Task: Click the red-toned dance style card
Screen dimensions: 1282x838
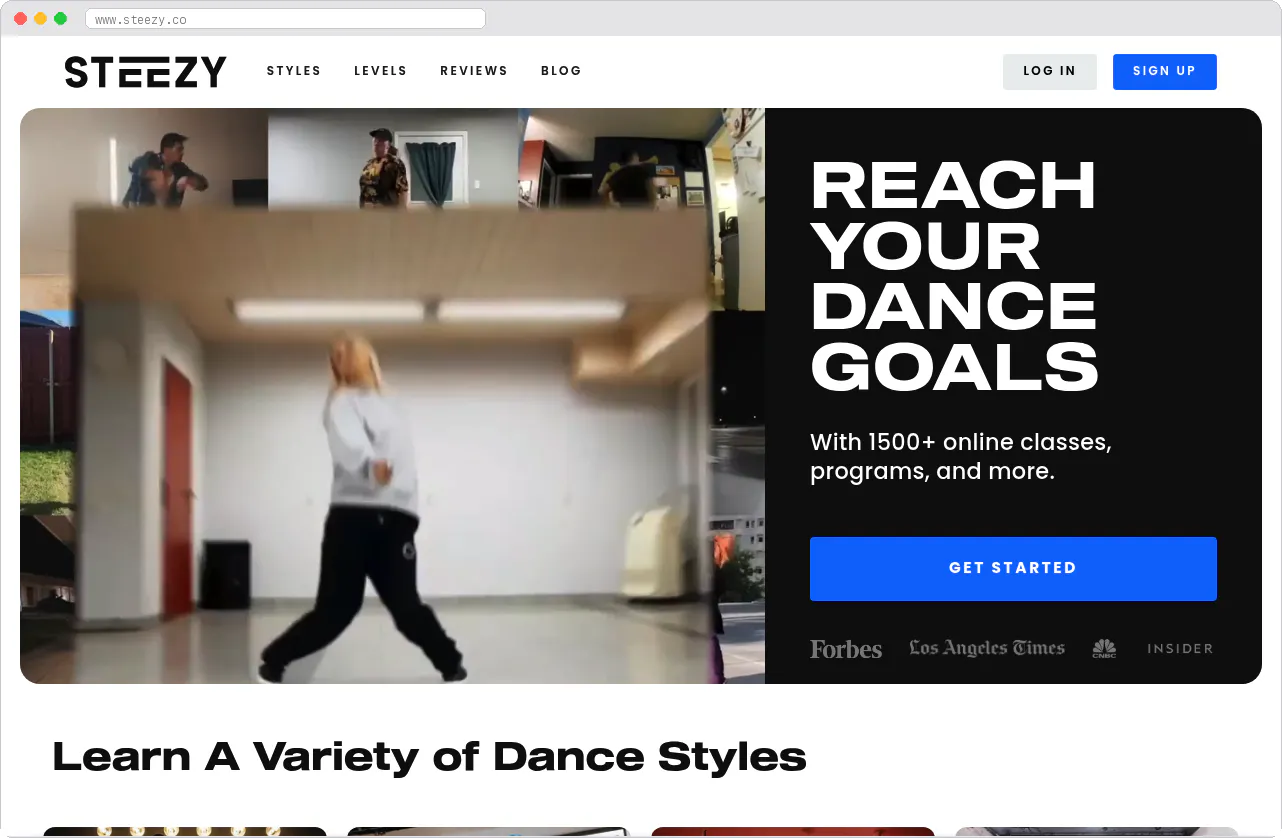Action: tap(792, 832)
